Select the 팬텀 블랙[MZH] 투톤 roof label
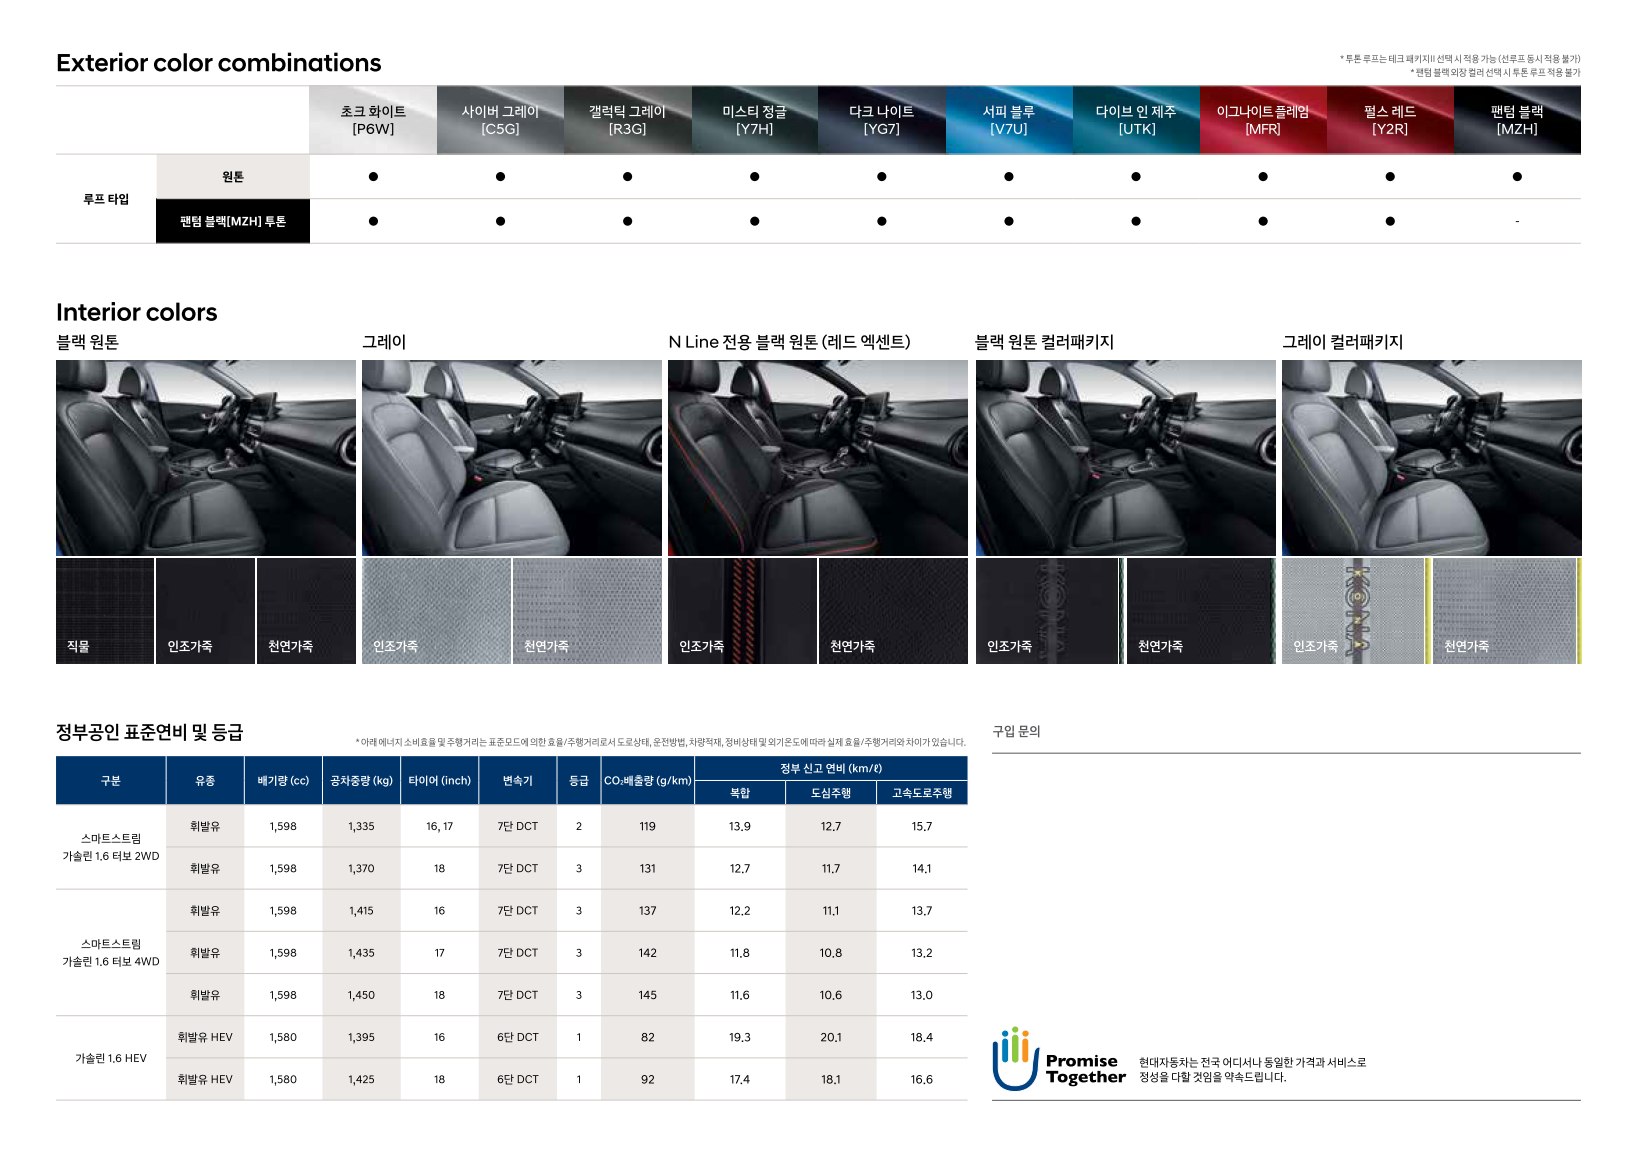Viewport: 1637px width, 1157px height. pyautogui.click(x=233, y=221)
